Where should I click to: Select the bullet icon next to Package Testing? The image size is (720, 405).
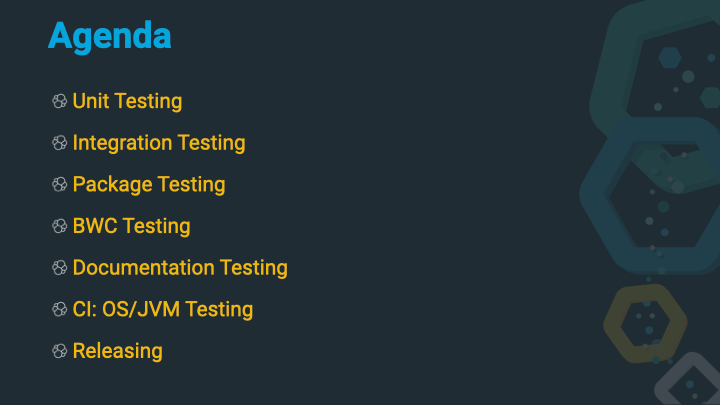click(x=60, y=185)
